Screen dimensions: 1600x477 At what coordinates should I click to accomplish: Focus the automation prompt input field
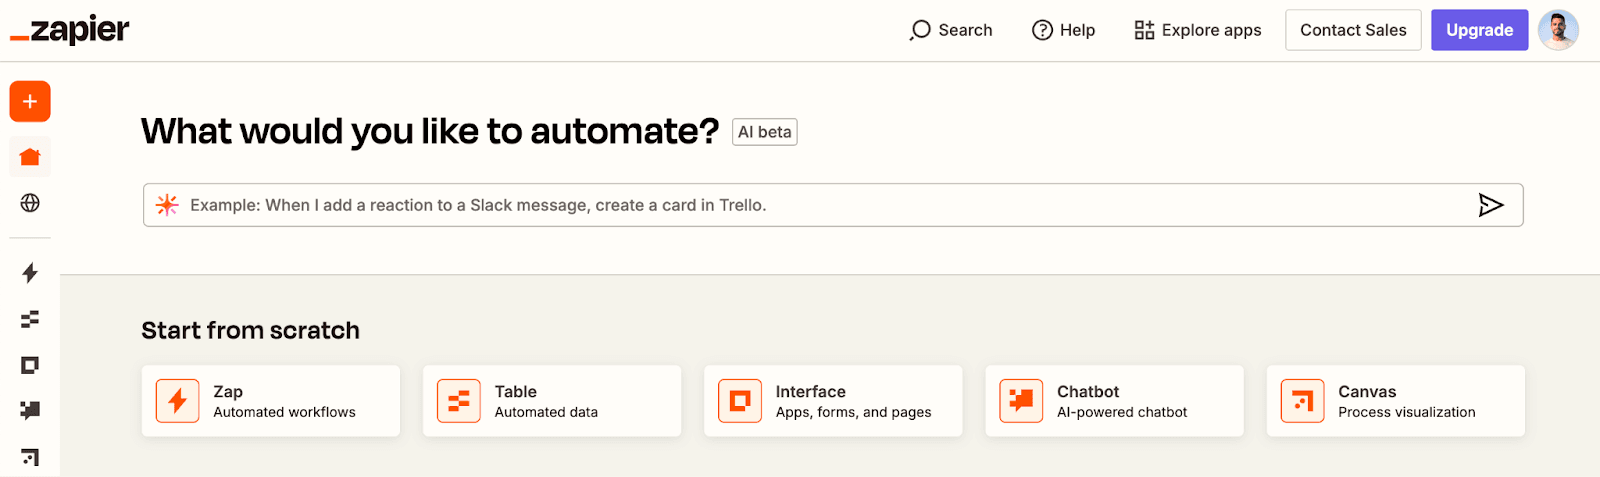click(833, 205)
